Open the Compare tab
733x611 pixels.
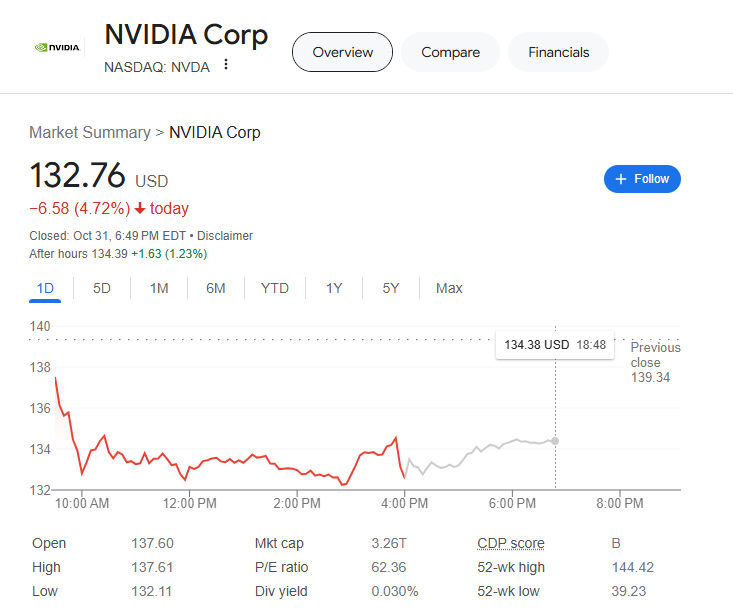(x=450, y=52)
